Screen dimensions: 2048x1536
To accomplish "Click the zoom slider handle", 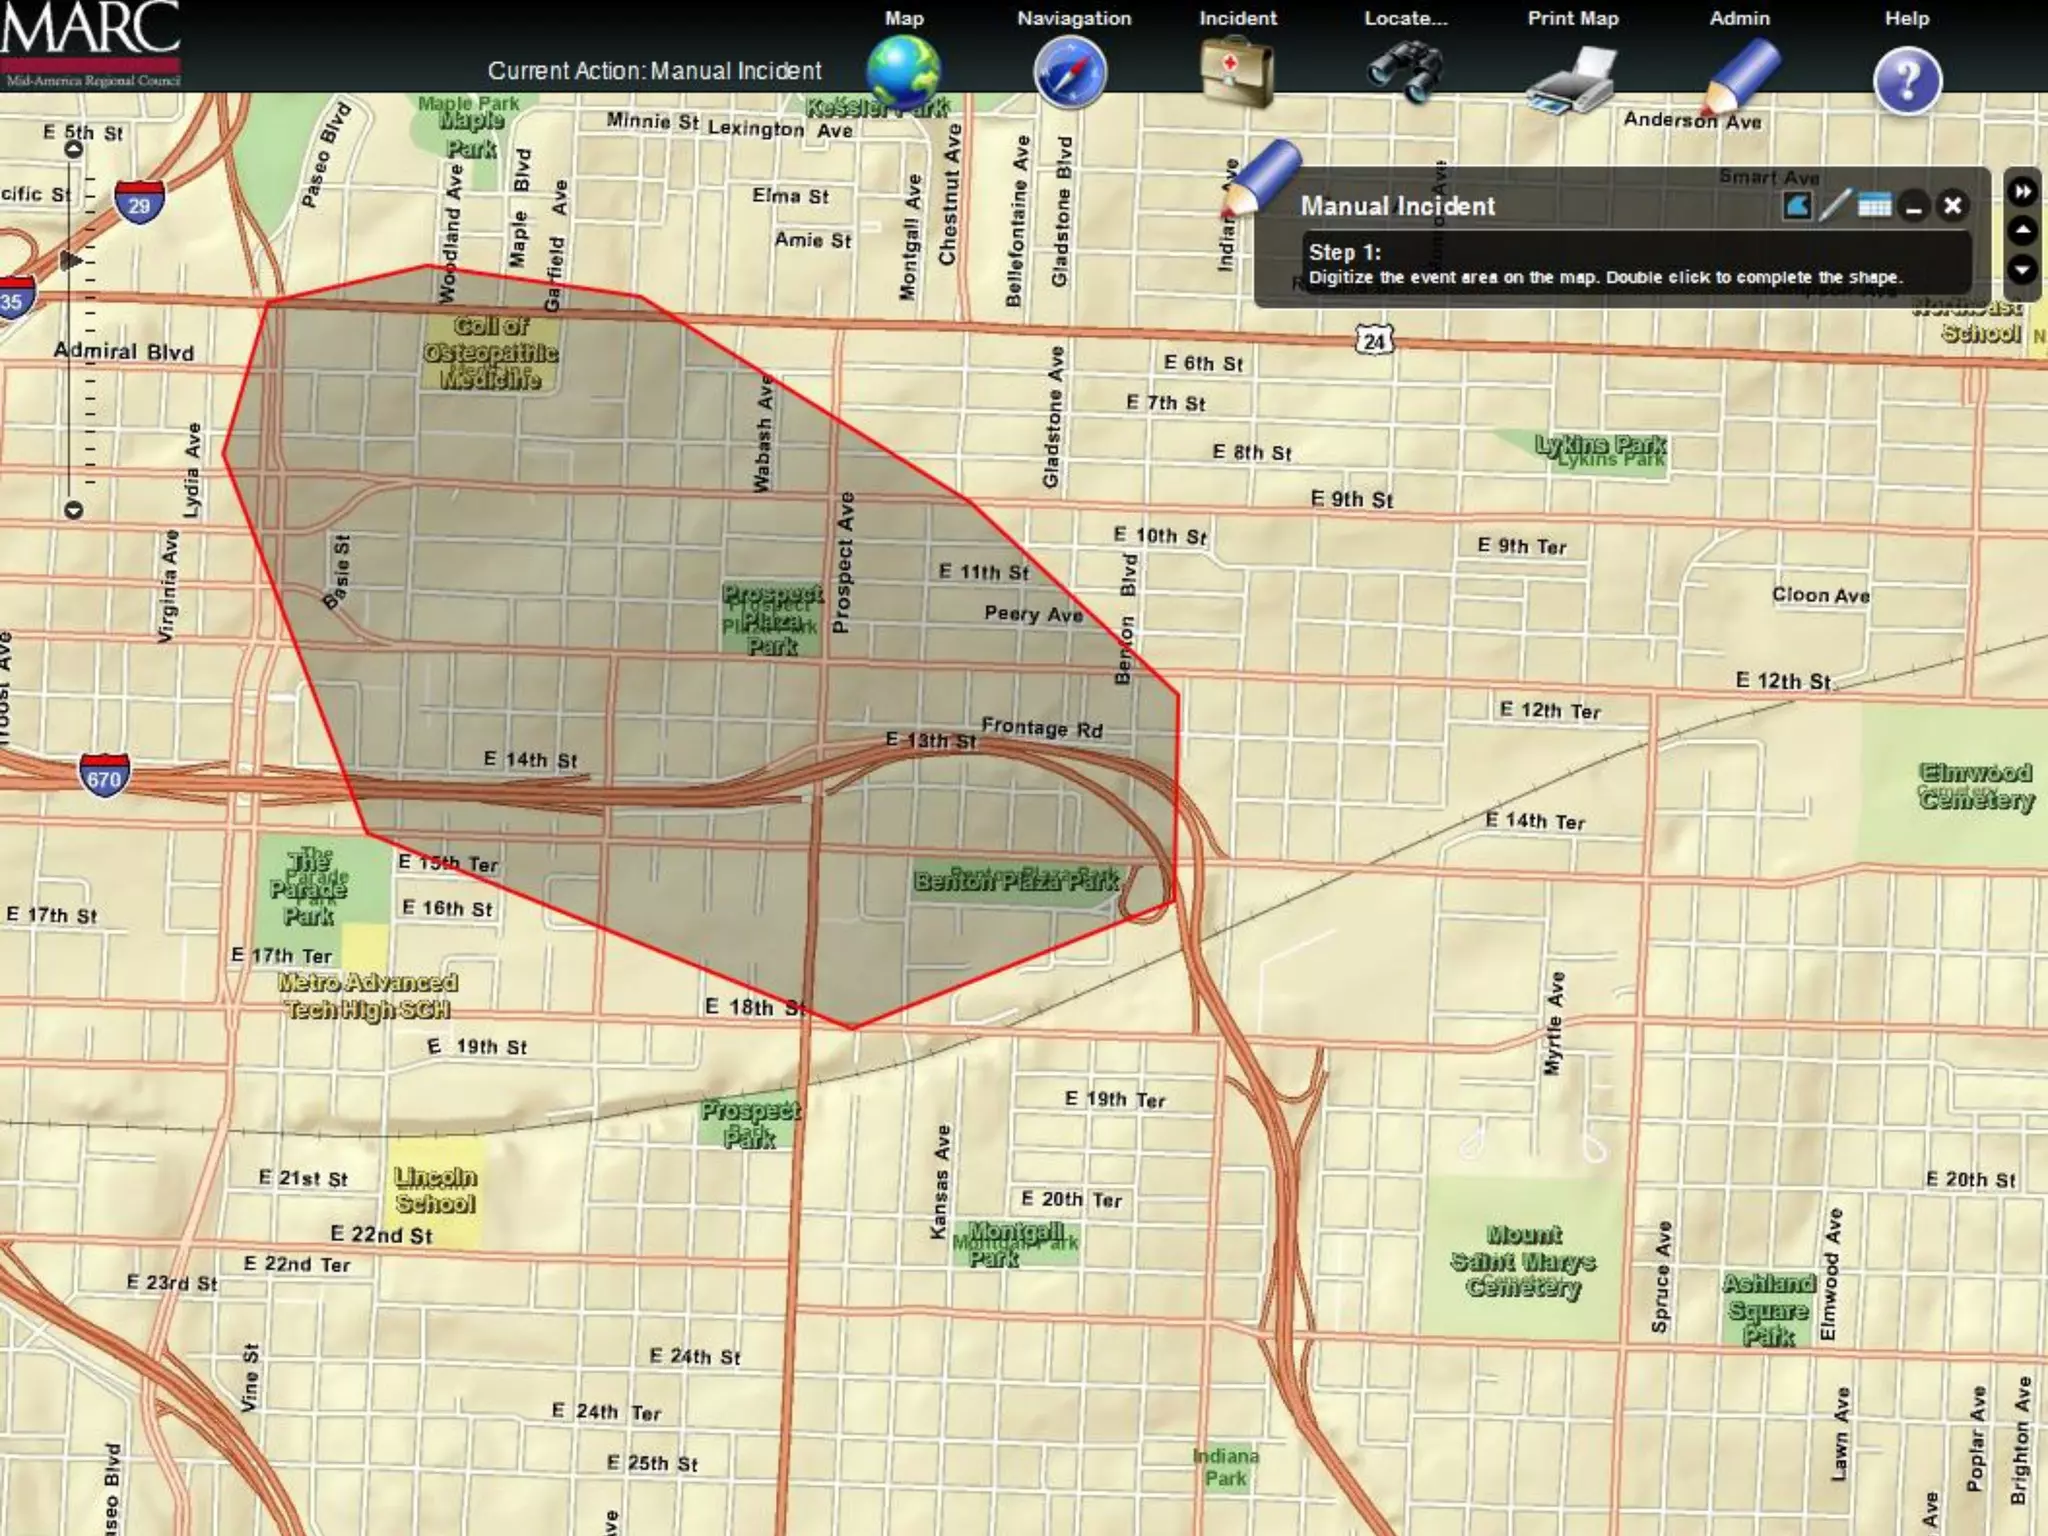I will tap(70, 261).
